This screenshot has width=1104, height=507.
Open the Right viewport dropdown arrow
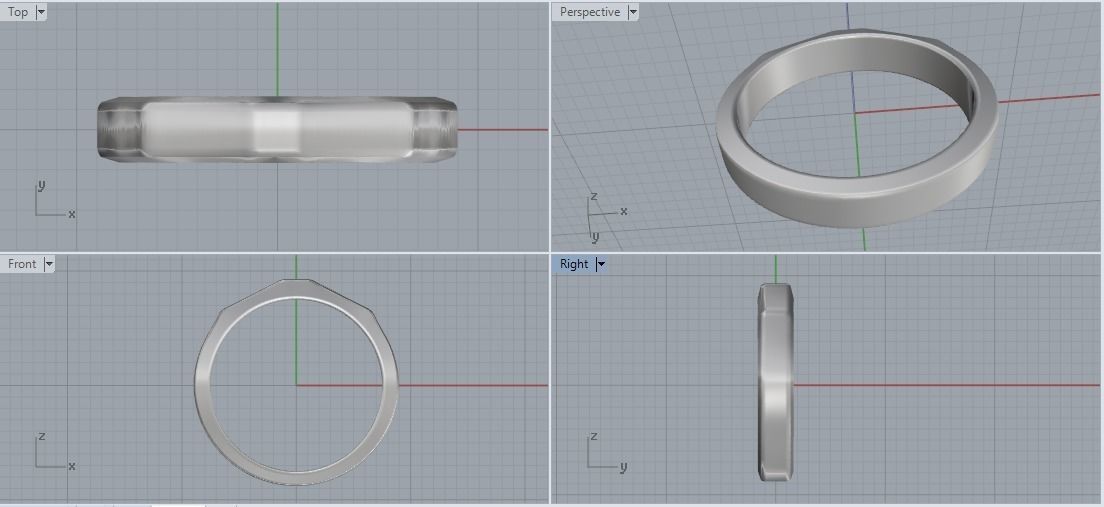(x=601, y=264)
